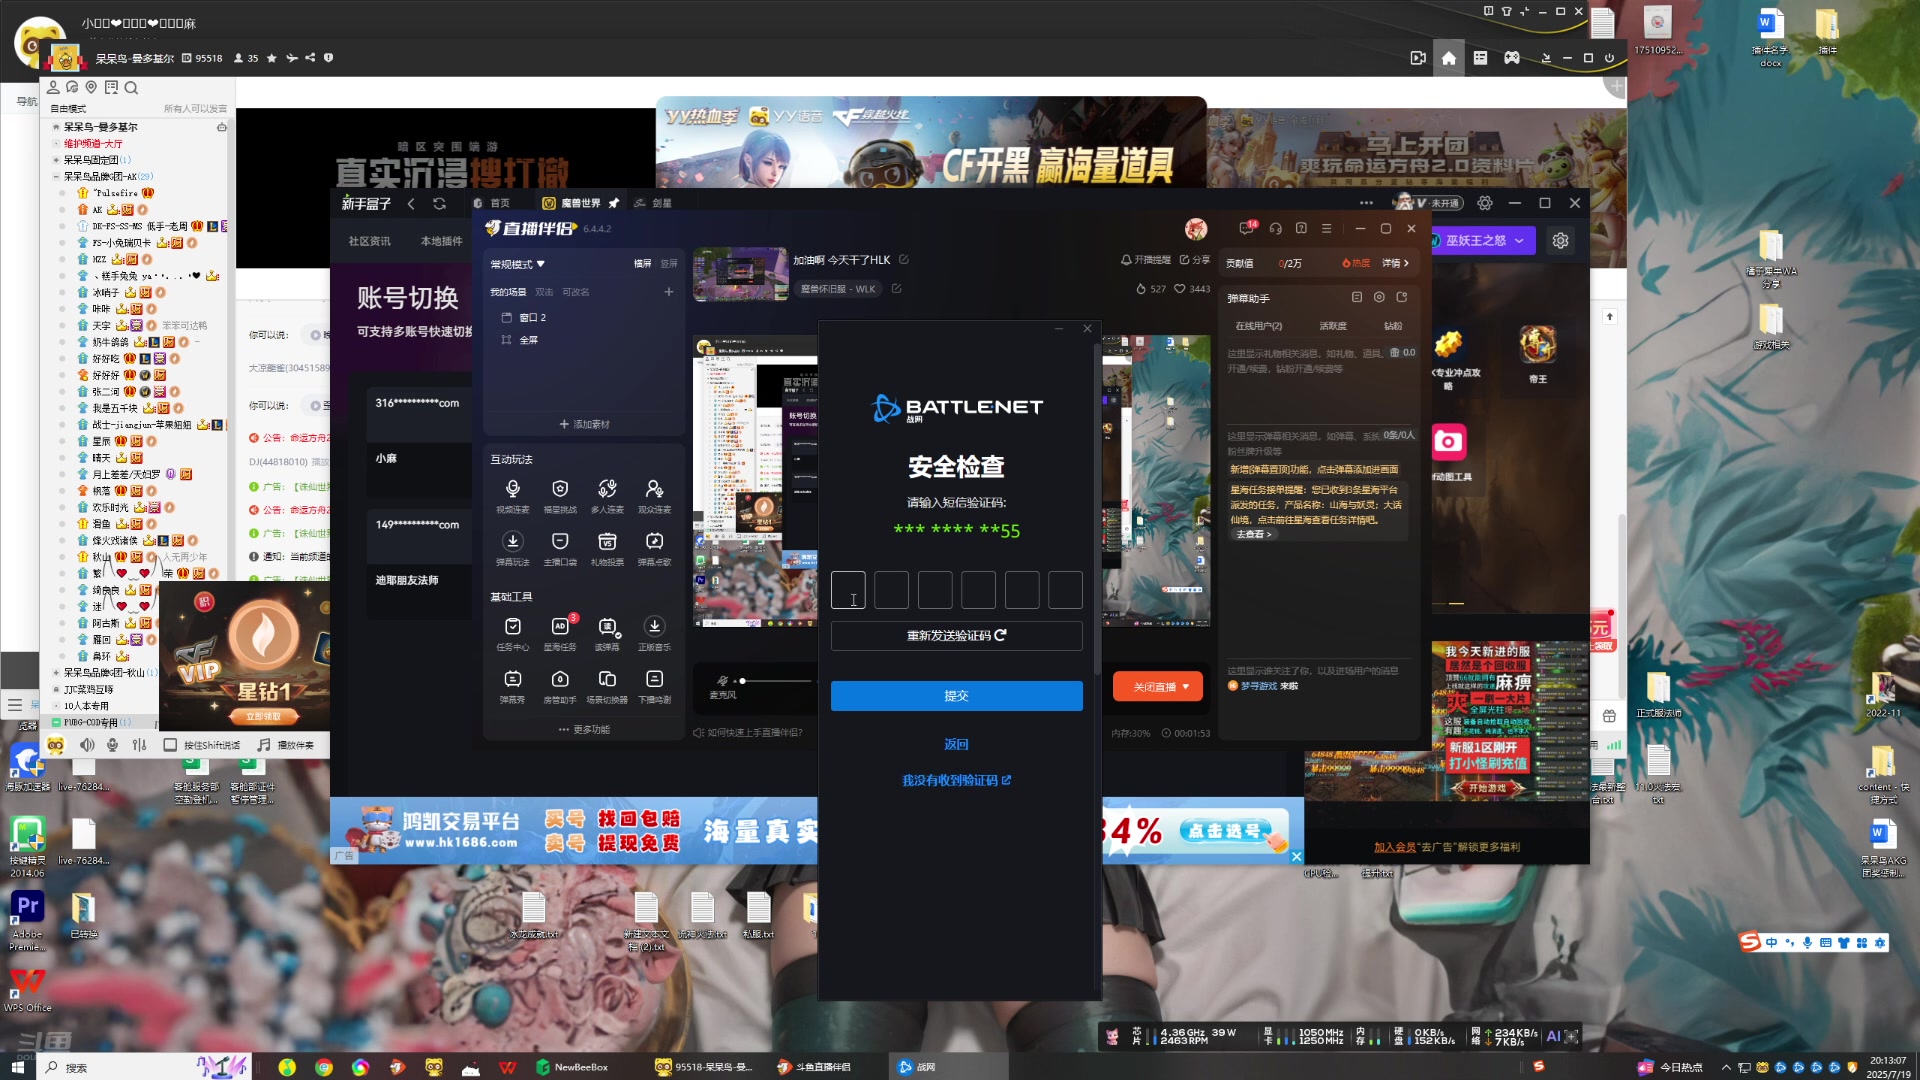The height and width of the screenshot is (1080, 1920).
Task: Click the YY channel search magnifier icon
Action: tap(131, 88)
